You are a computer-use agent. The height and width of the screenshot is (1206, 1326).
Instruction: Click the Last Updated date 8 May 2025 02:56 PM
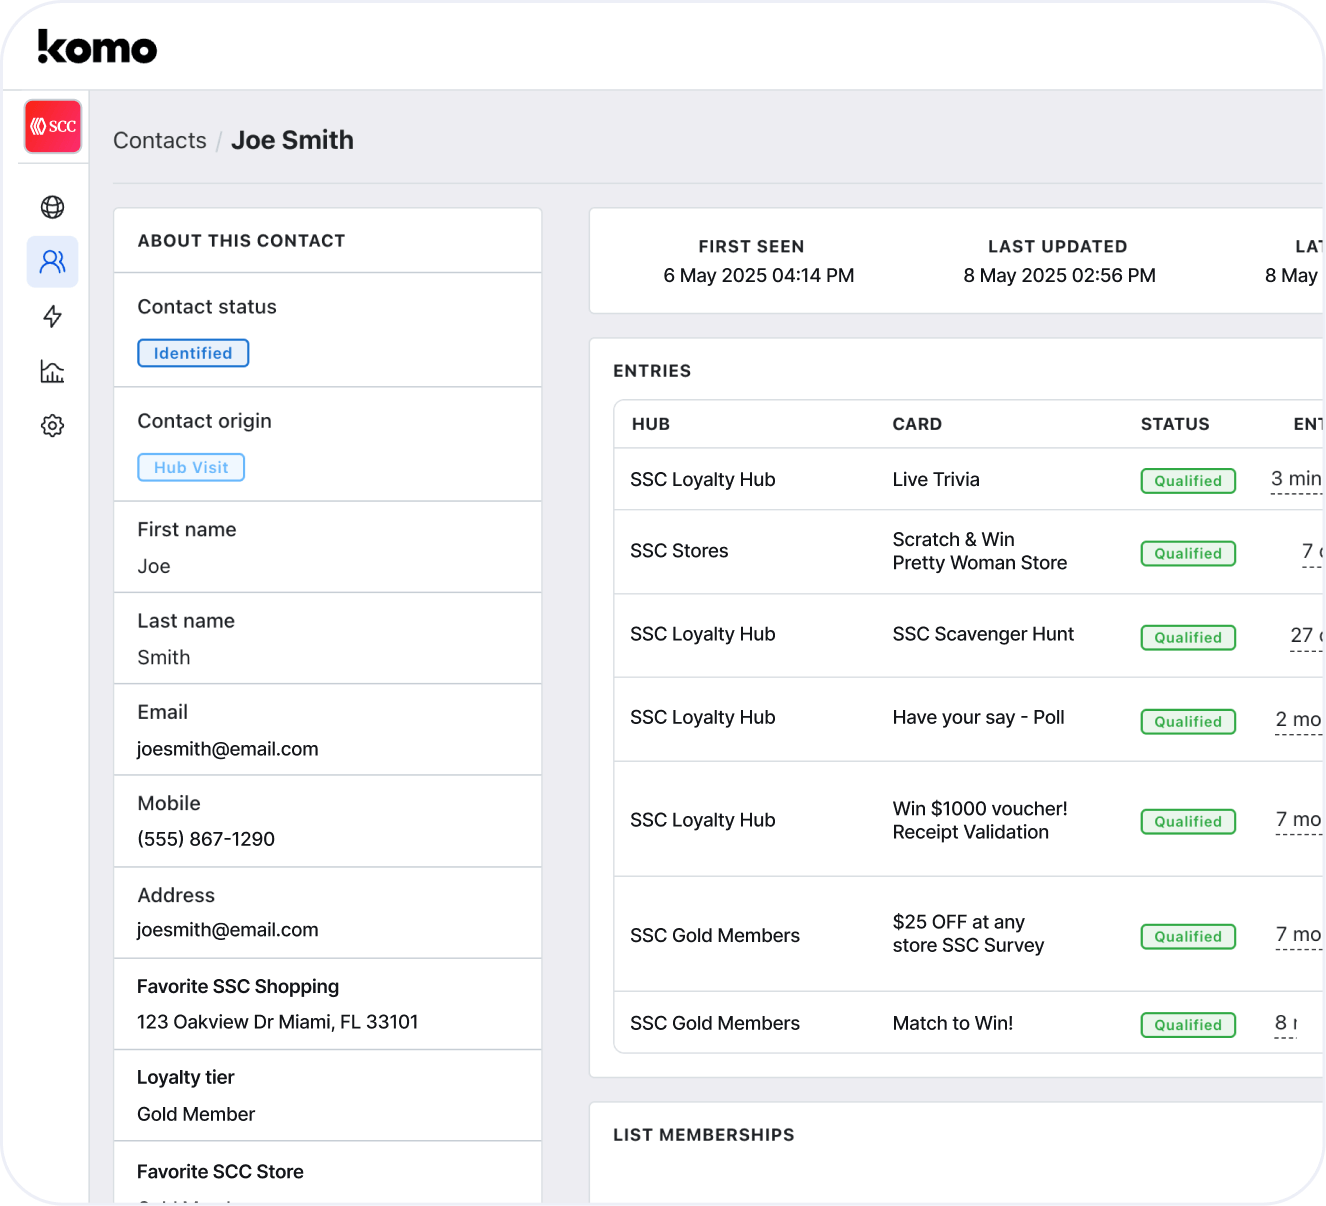click(1060, 275)
